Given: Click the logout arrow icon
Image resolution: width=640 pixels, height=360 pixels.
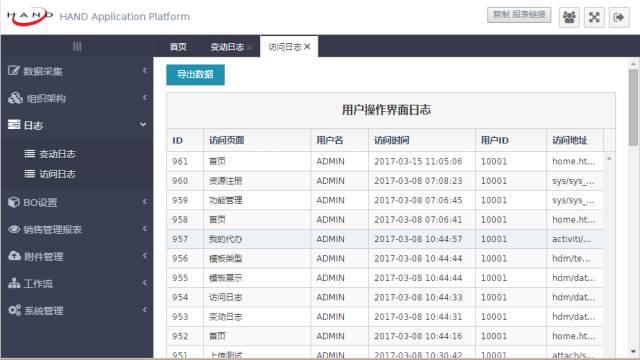Looking at the screenshot, I should (x=619, y=17).
